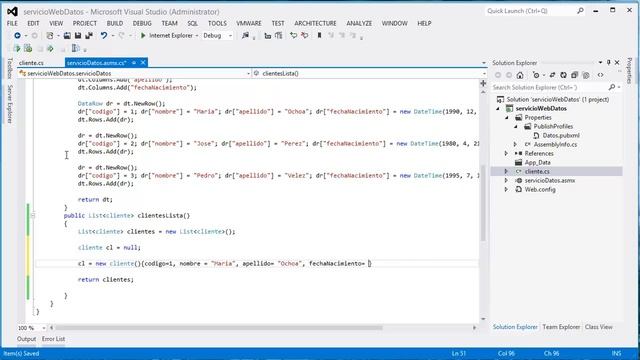Open the Internet Explorer browser dropdown
Image resolution: width=640 pixels, height=360 pixels.
pyautogui.click(x=197, y=36)
